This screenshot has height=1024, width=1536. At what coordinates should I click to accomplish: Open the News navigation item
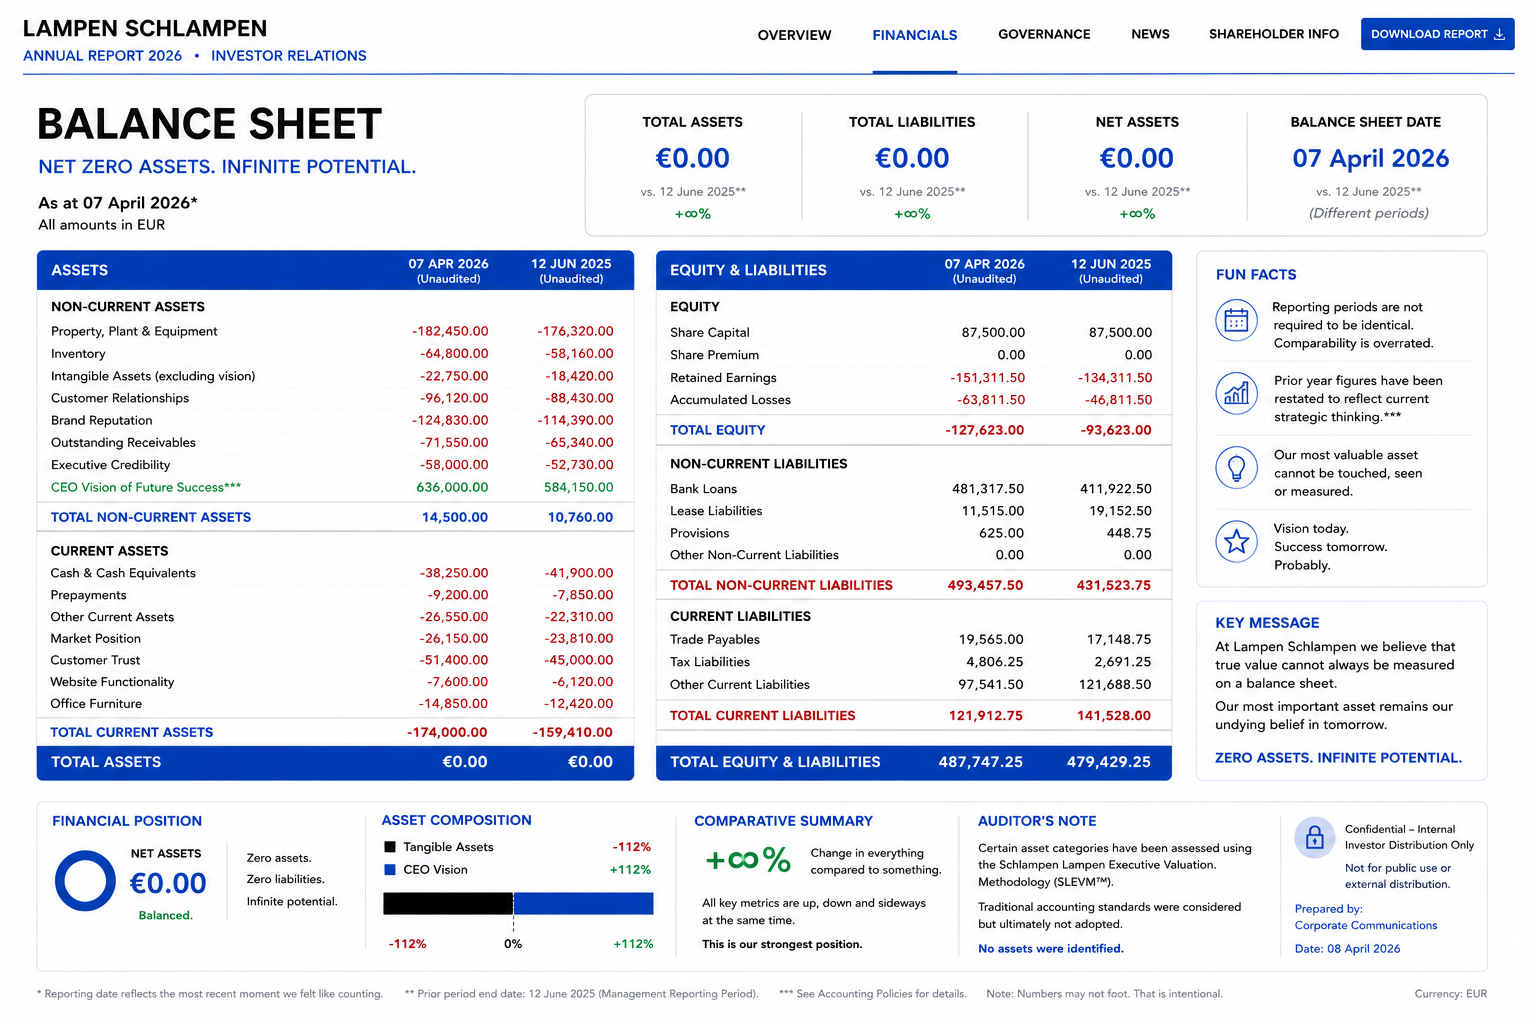pos(1150,34)
